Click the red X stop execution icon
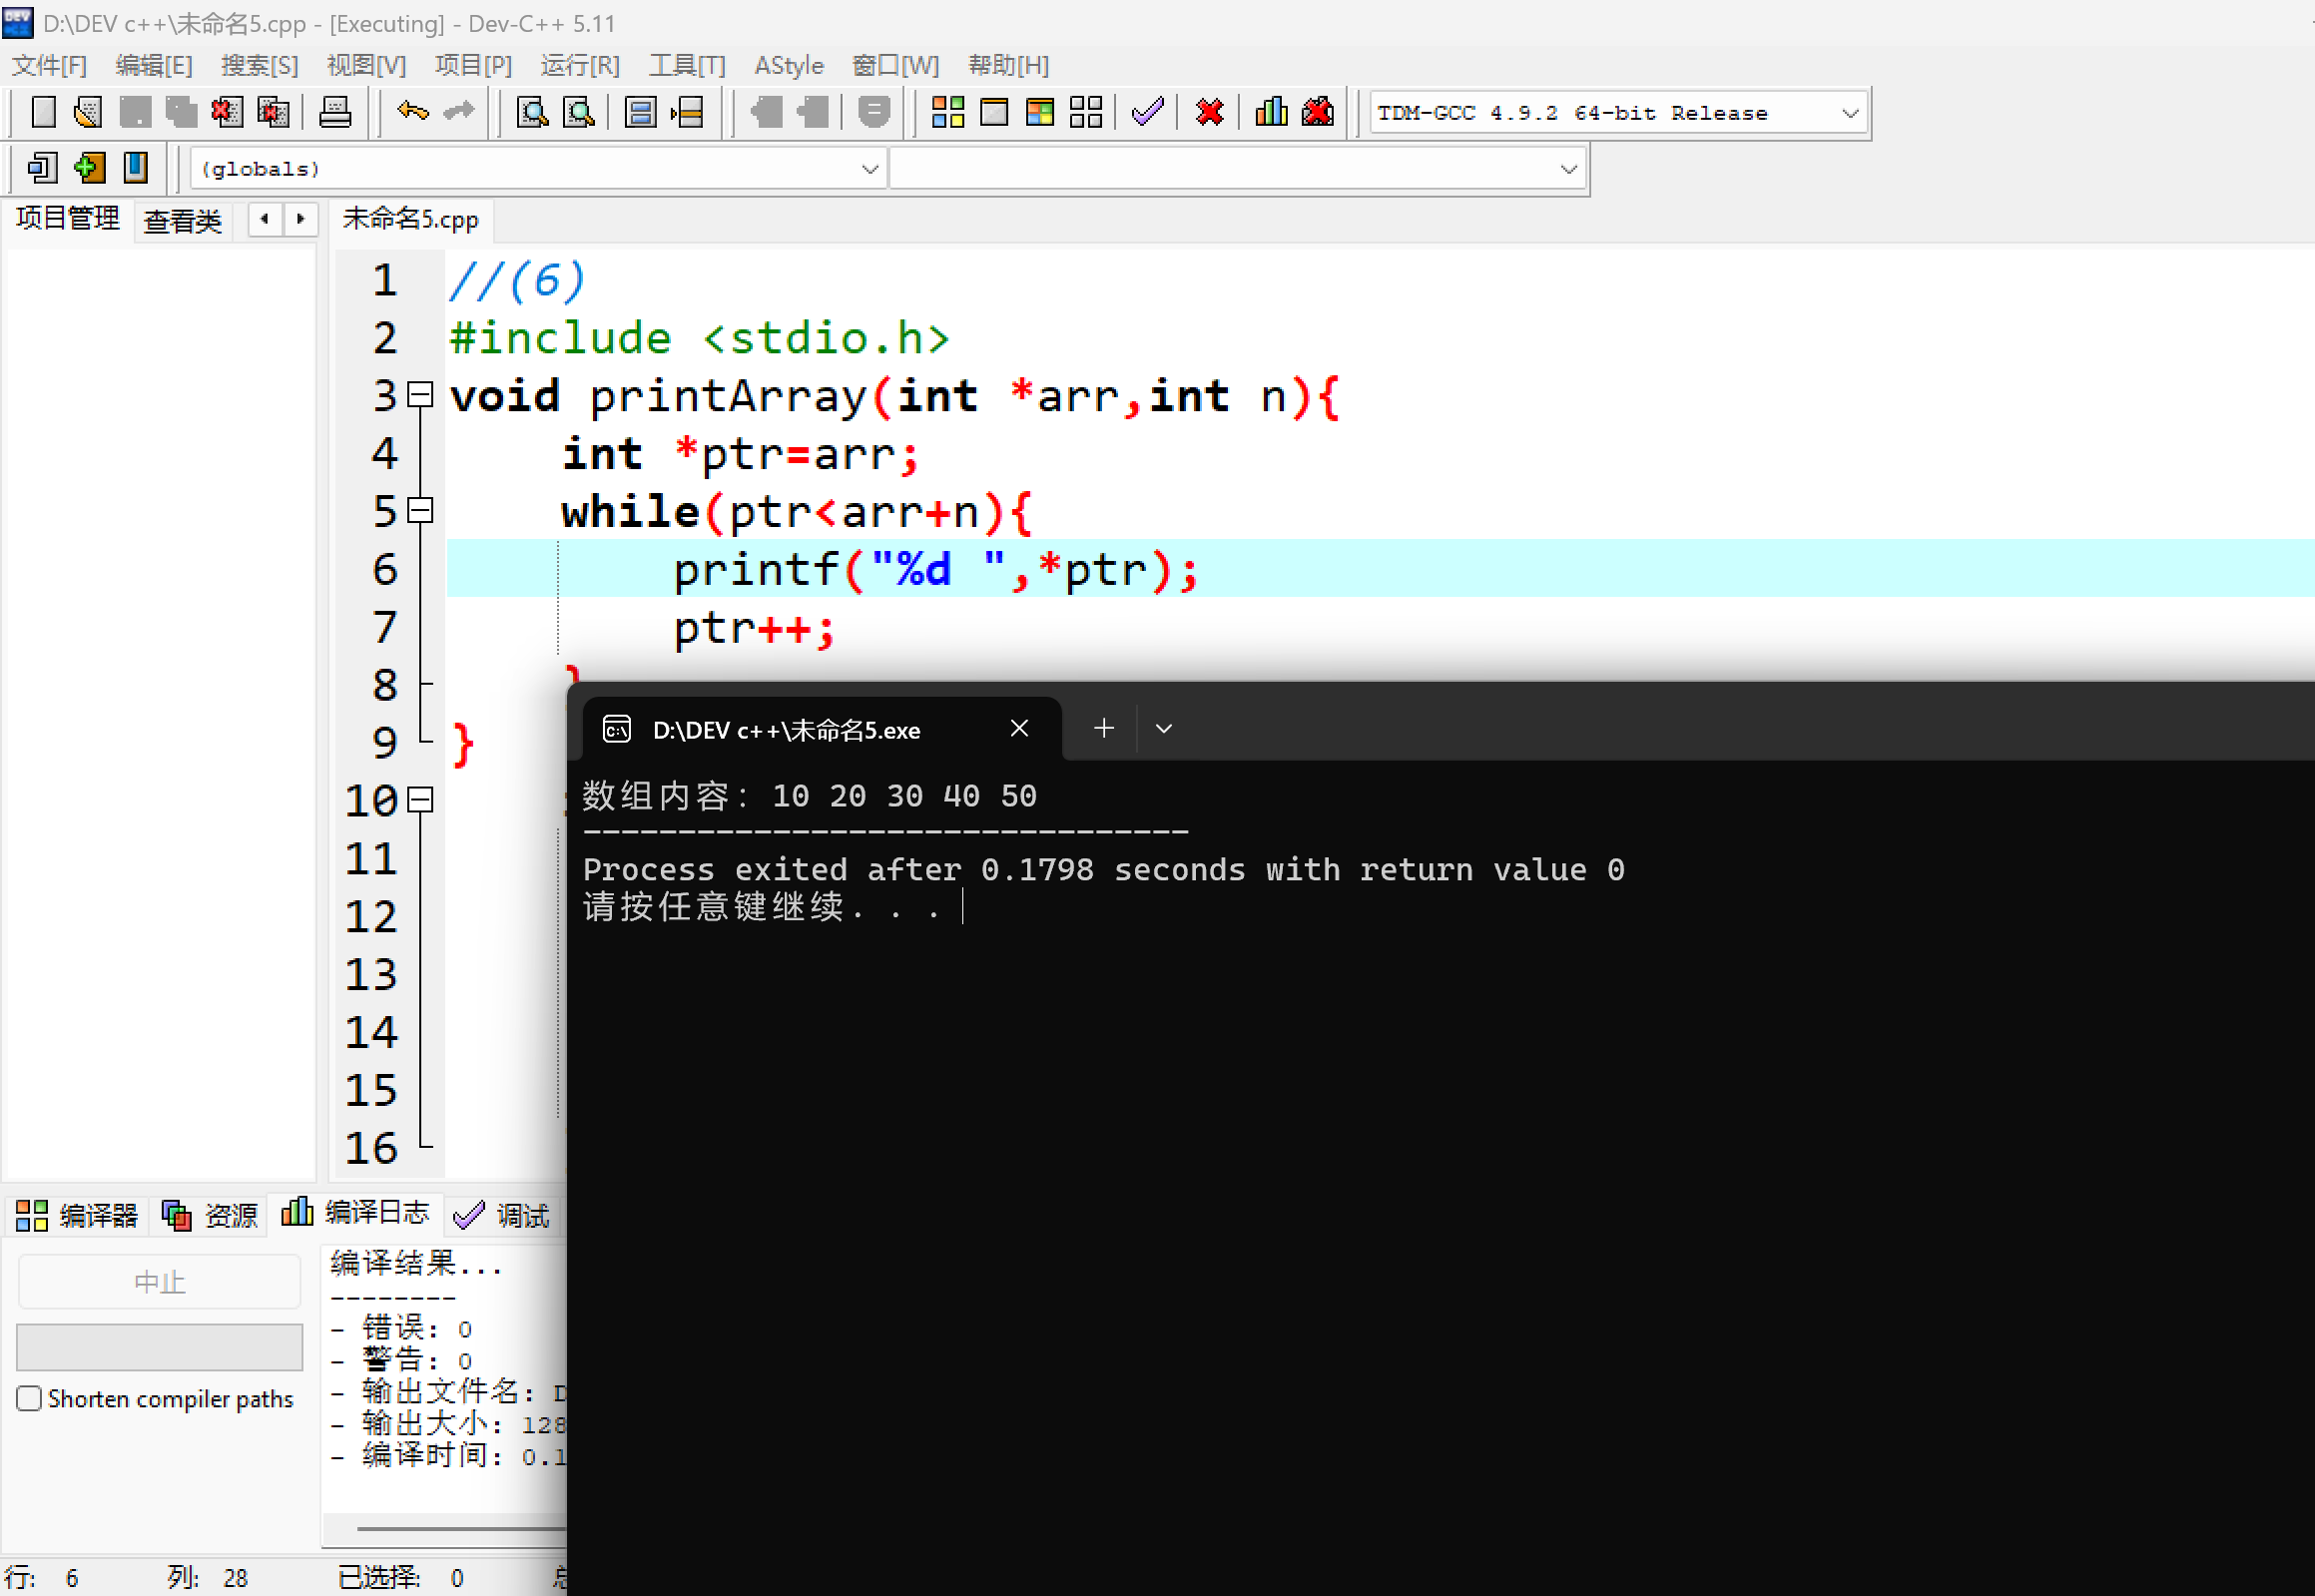The image size is (2315, 1596). [x=1209, y=112]
